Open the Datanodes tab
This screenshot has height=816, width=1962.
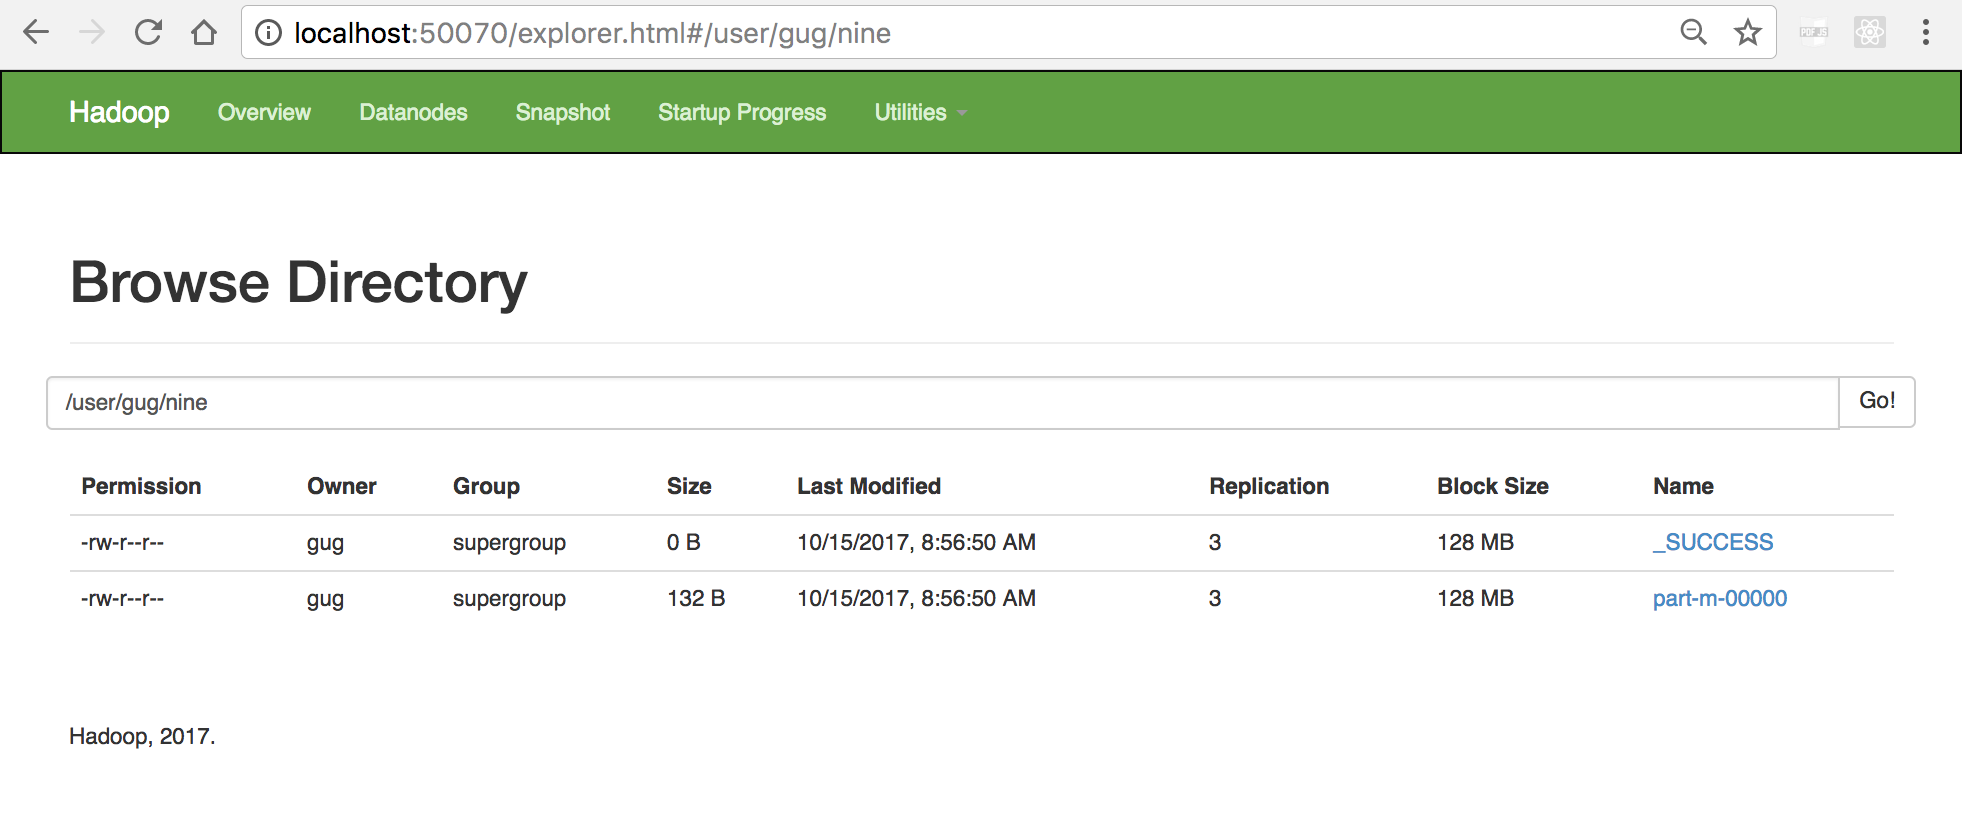tap(413, 112)
